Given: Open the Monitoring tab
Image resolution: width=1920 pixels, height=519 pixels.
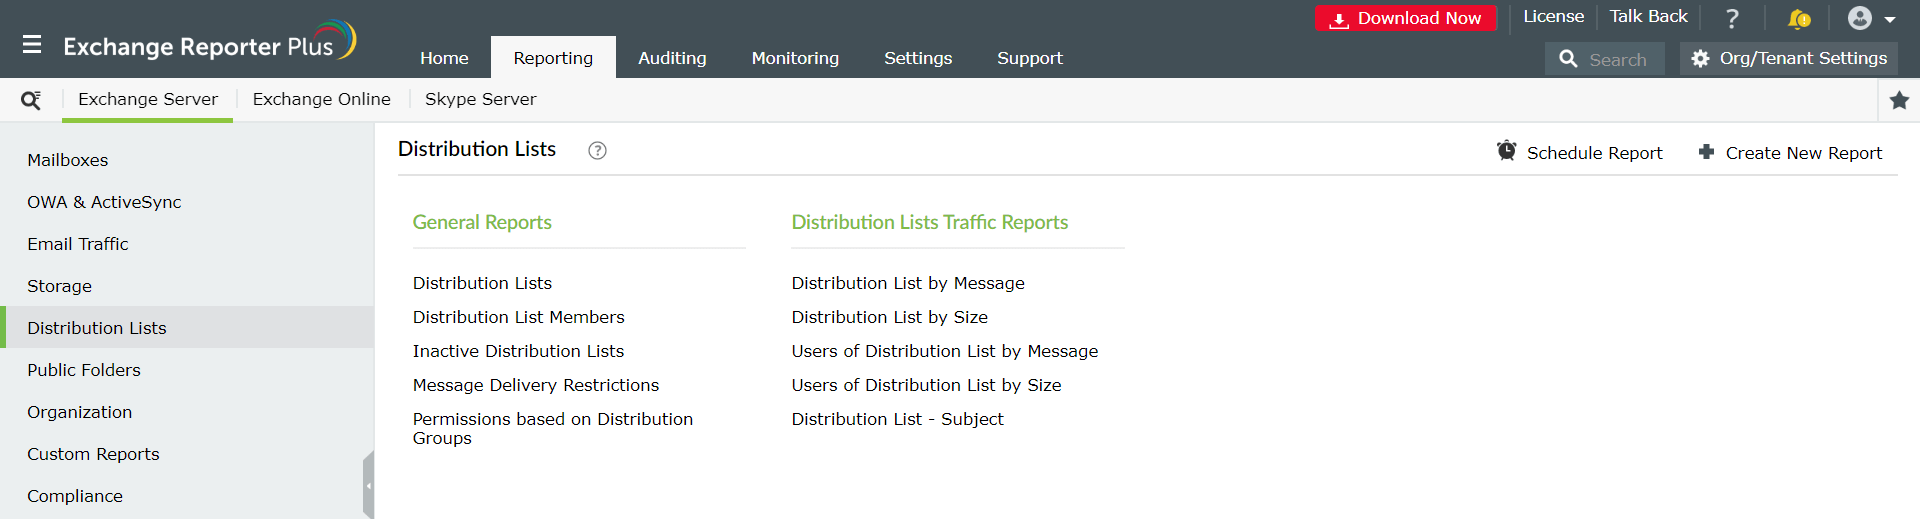Looking at the screenshot, I should click(795, 58).
